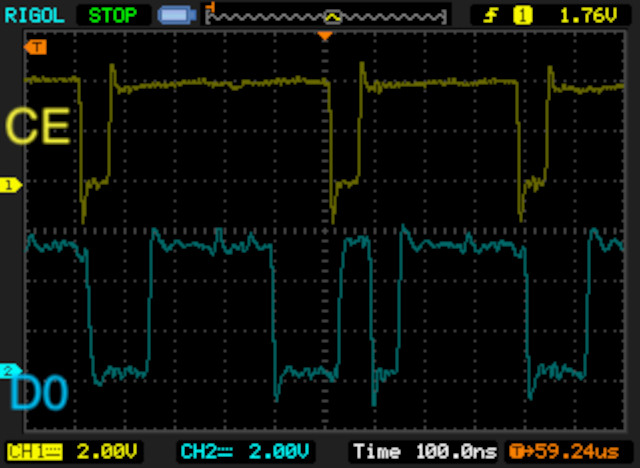Click the Time 100.0ns timebase readout

[425, 452]
